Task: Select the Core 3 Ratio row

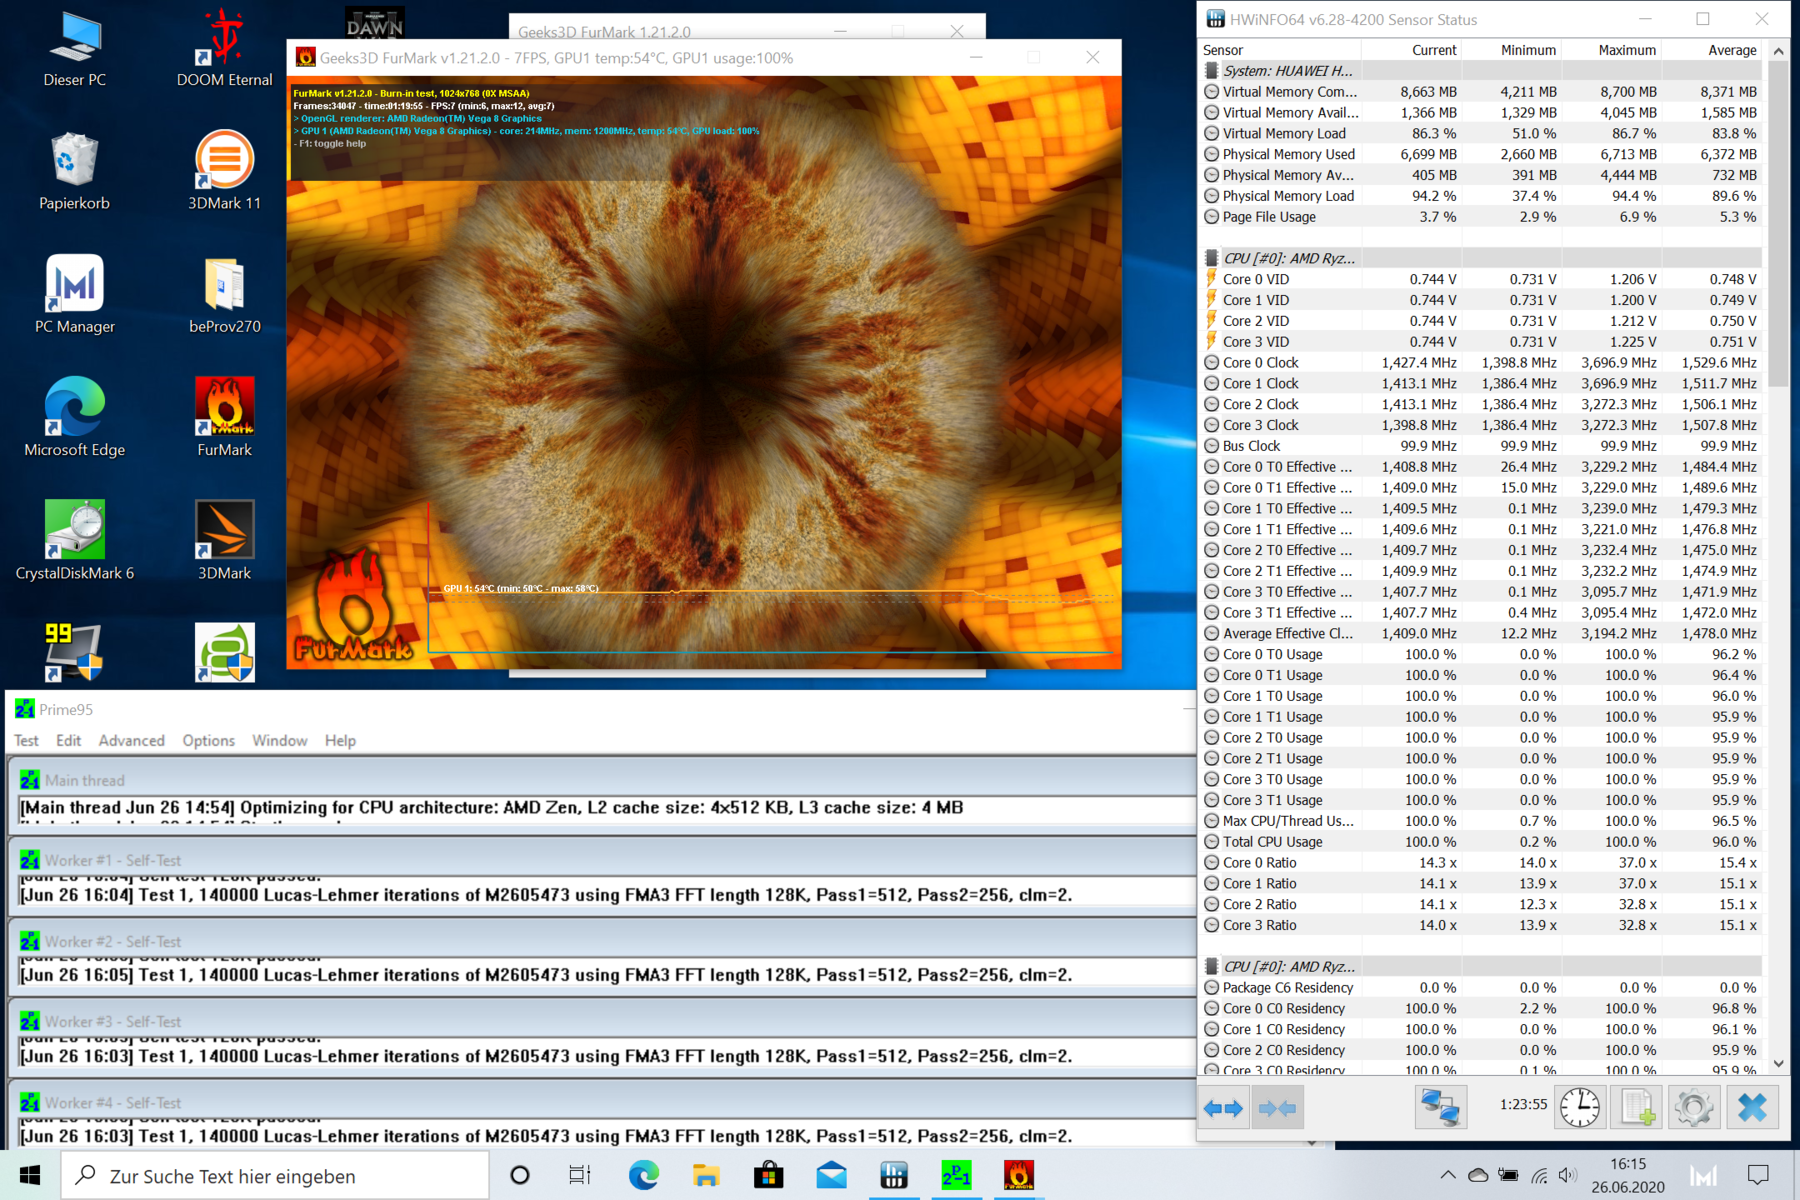Action: (x=1480, y=925)
